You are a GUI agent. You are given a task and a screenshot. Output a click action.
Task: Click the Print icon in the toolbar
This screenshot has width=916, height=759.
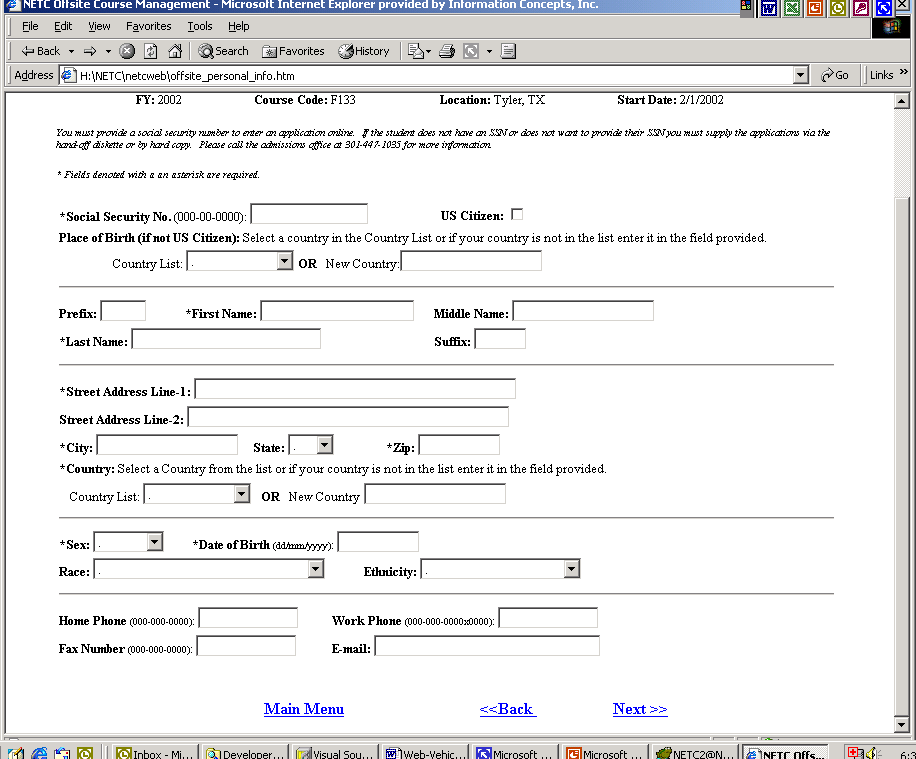pos(447,51)
